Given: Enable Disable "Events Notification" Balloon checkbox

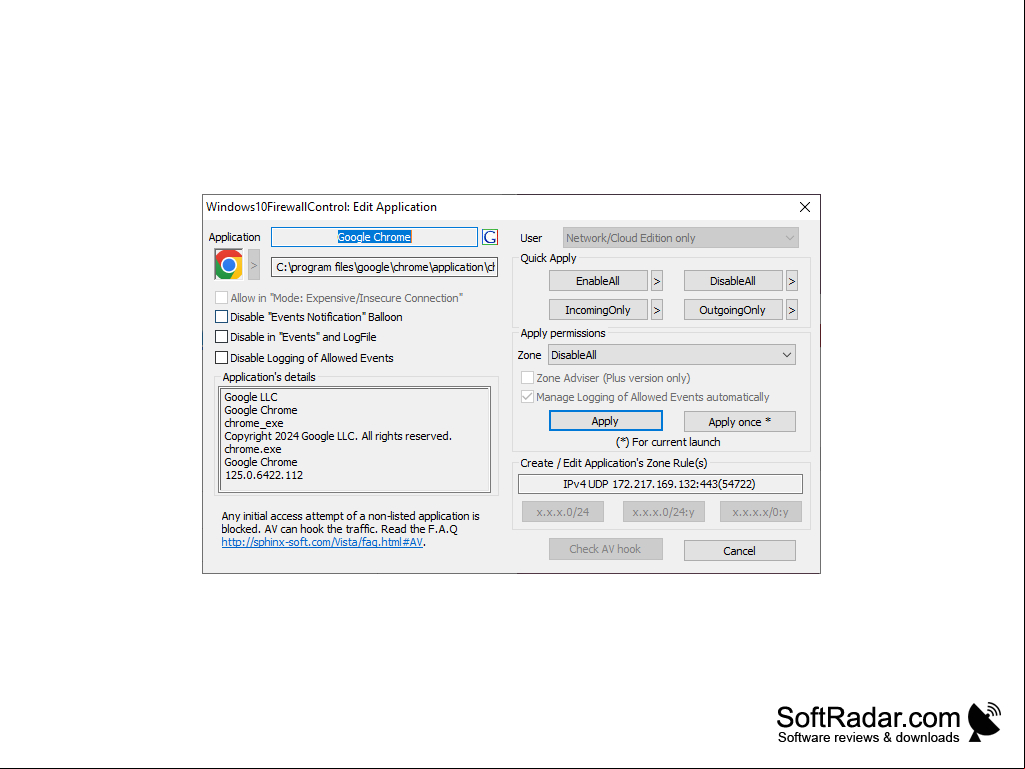Looking at the screenshot, I should (222, 316).
